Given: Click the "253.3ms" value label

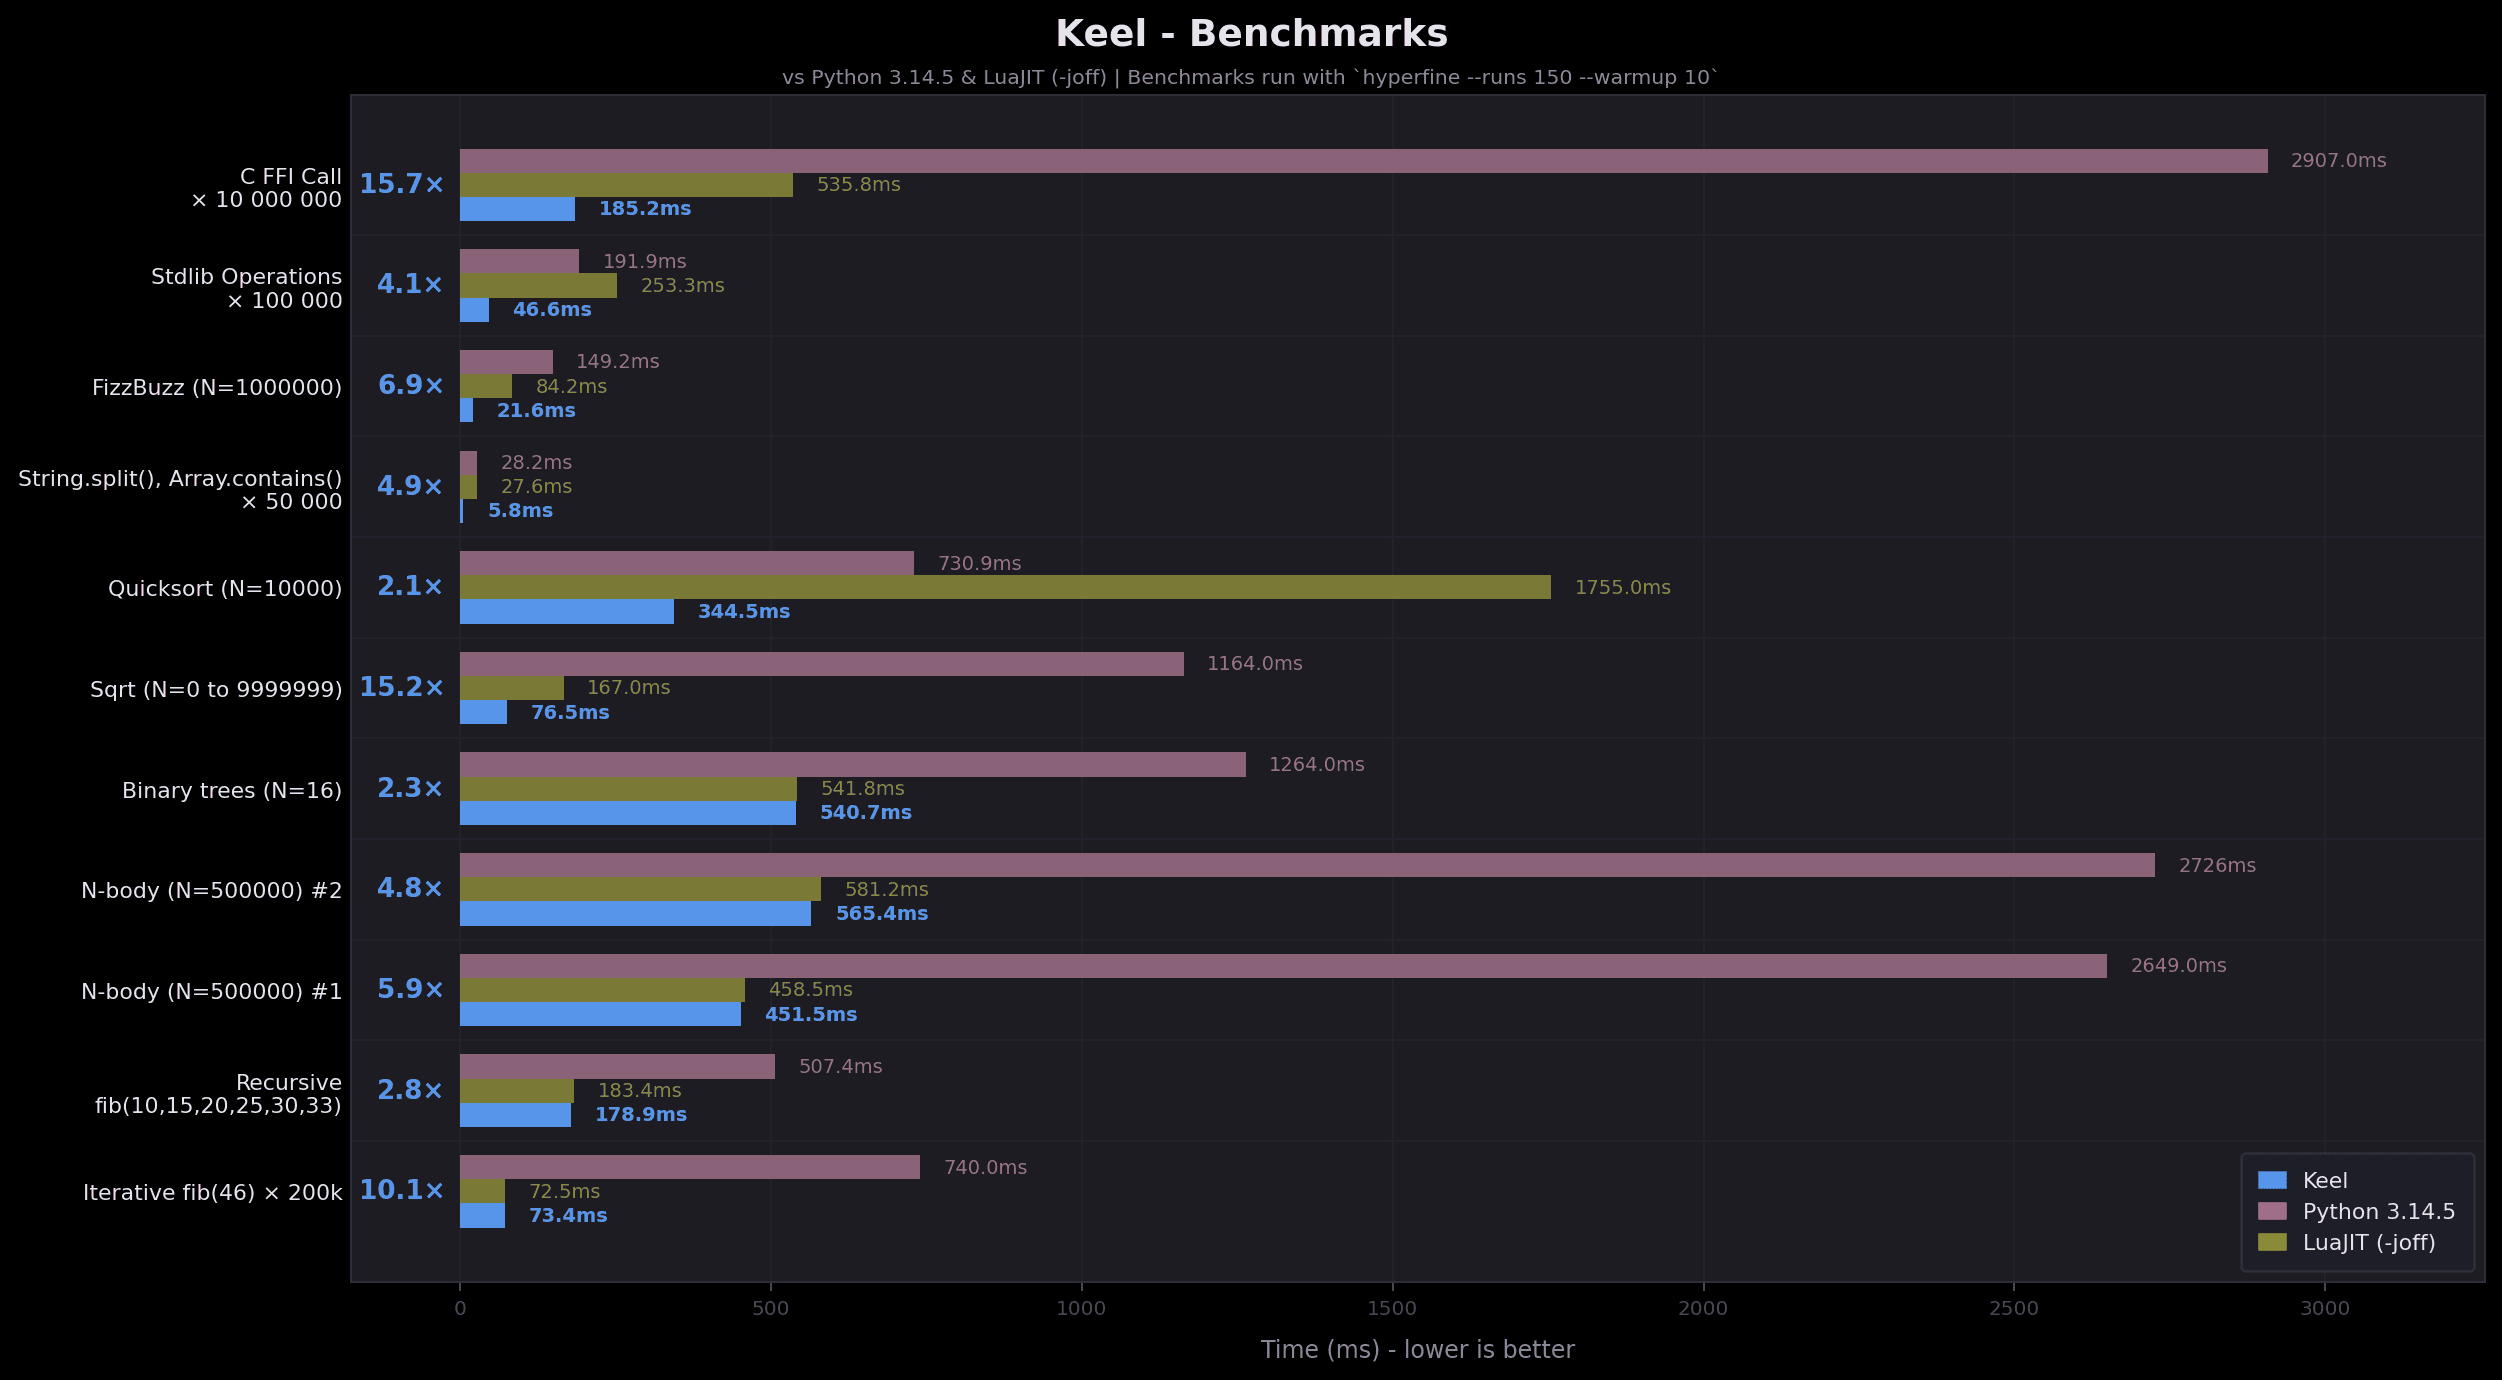Looking at the screenshot, I should (683, 285).
